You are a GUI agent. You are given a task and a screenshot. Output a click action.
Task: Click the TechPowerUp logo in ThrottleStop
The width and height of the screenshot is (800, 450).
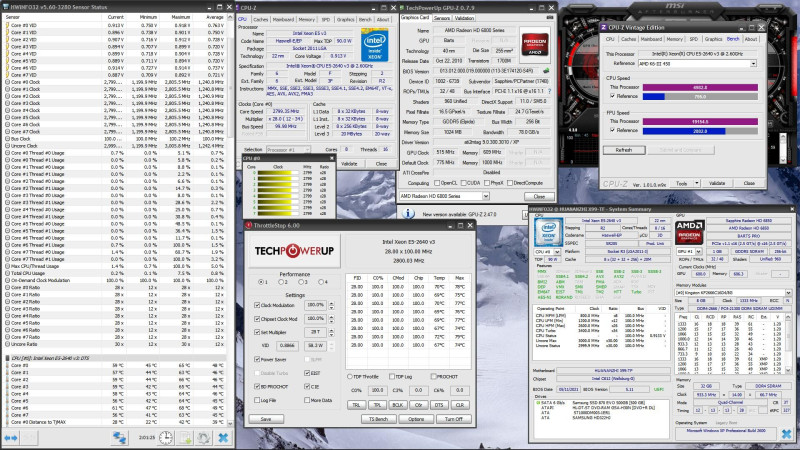point(294,251)
